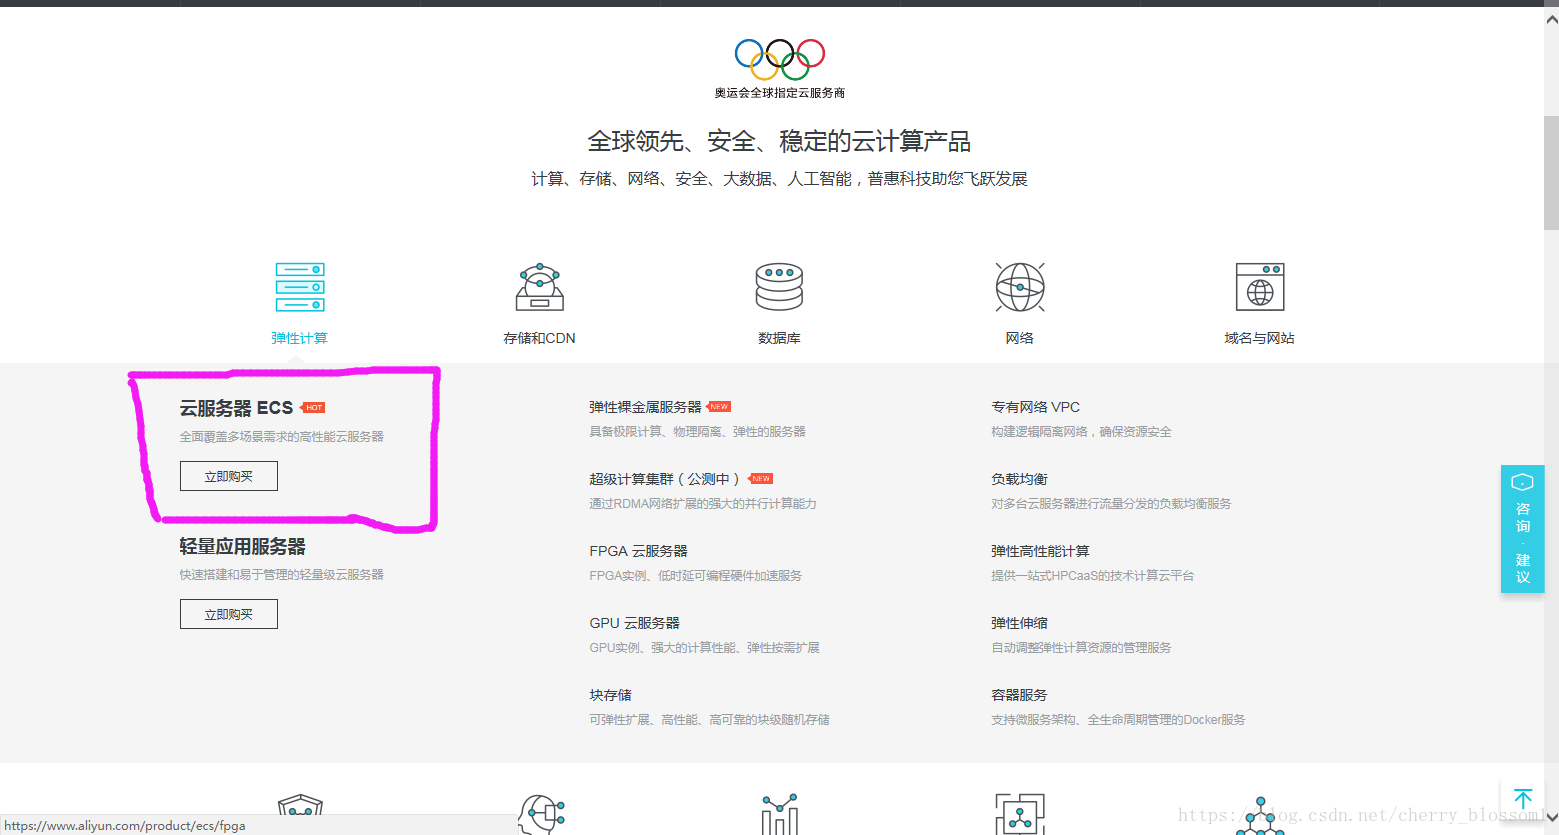Open the 轻量应用服务器 product link

pyautogui.click(x=243, y=546)
